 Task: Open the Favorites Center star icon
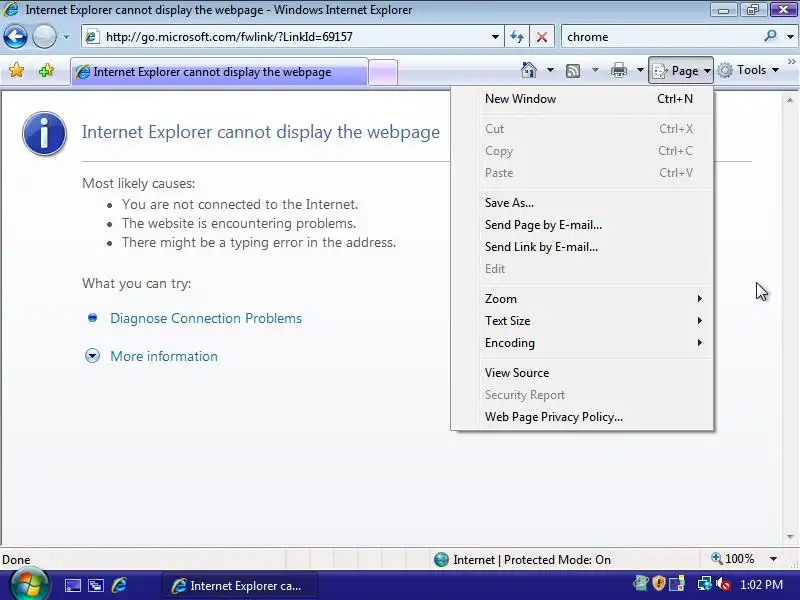16,70
